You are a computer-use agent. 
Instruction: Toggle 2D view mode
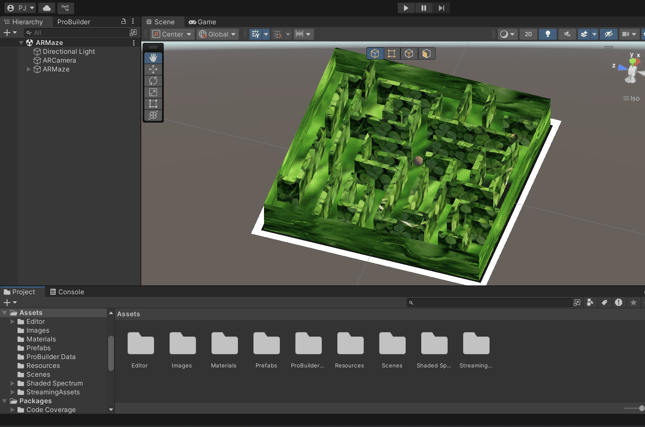pyautogui.click(x=528, y=34)
